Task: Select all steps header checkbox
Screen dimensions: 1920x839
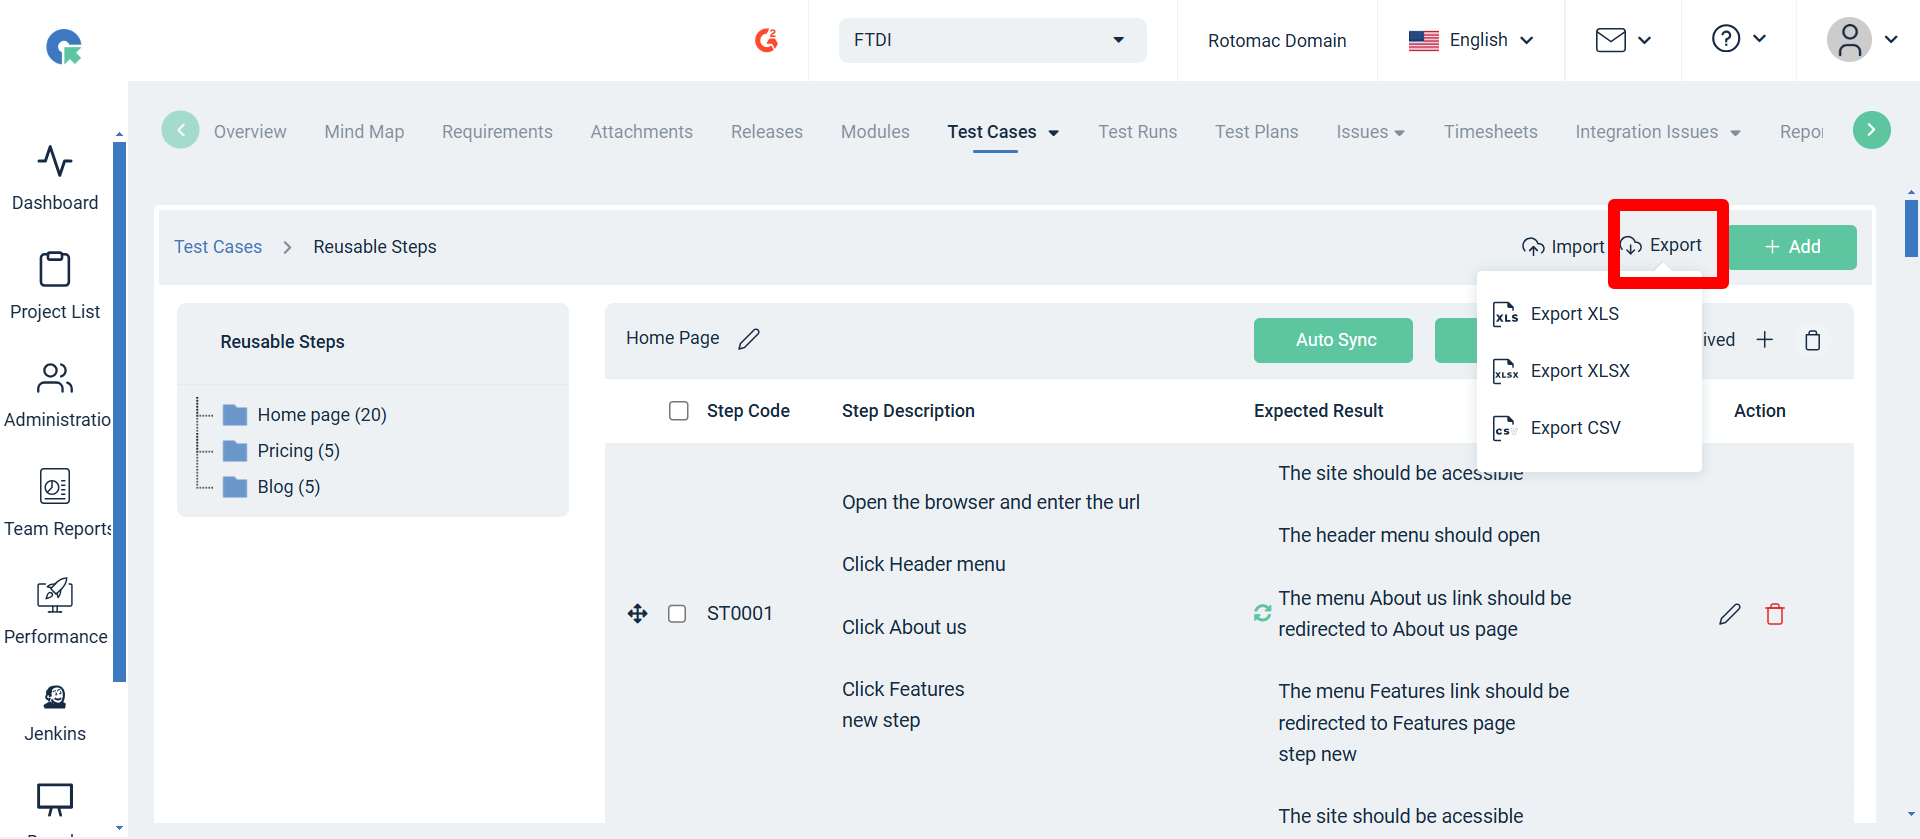Action: click(679, 411)
